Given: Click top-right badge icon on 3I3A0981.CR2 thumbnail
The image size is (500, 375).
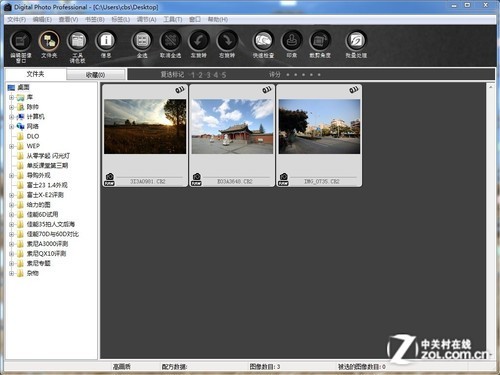Looking at the screenshot, I should (x=180, y=90).
